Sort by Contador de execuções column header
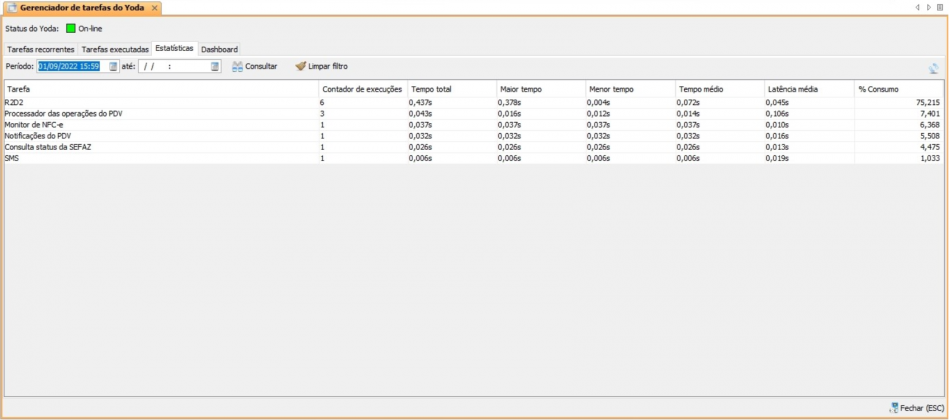 (361, 89)
